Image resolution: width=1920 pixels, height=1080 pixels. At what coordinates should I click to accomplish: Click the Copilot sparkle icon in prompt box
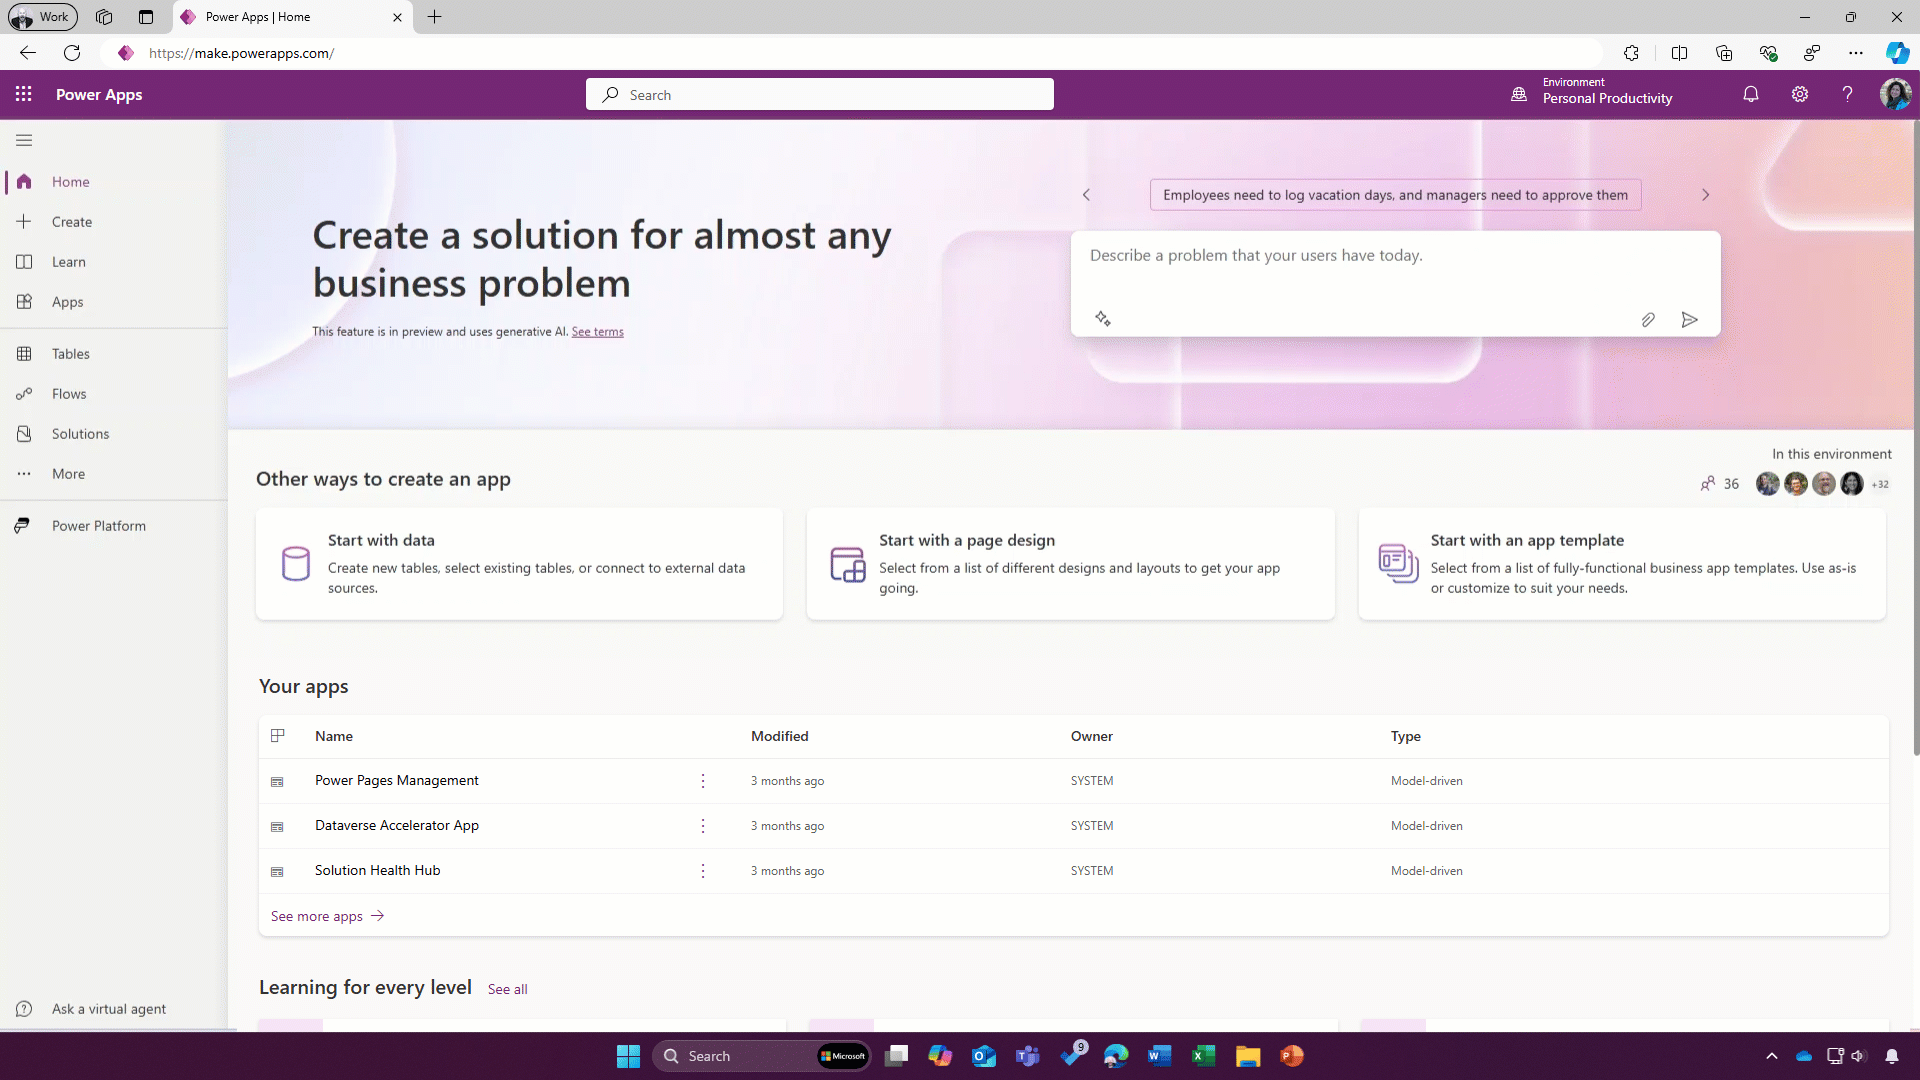coord(1102,319)
